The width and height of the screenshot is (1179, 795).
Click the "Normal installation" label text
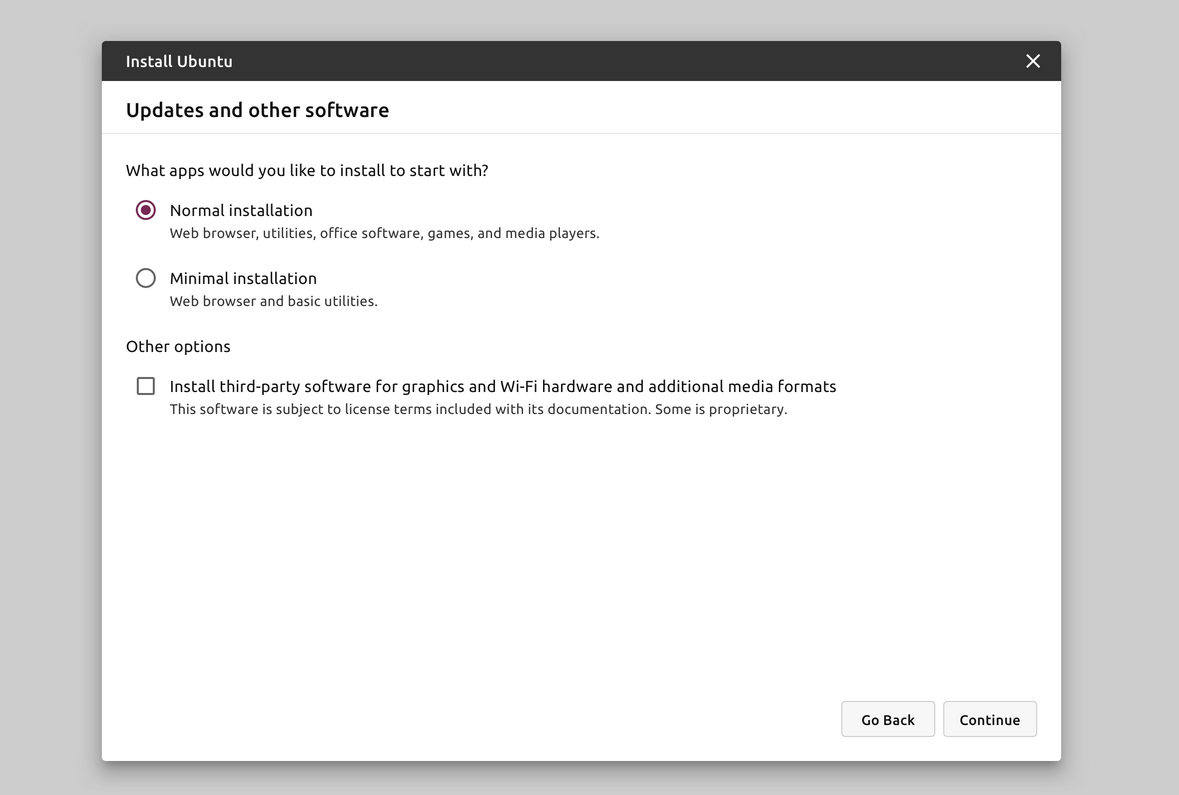pyautogui.click(x=241, y=210)
